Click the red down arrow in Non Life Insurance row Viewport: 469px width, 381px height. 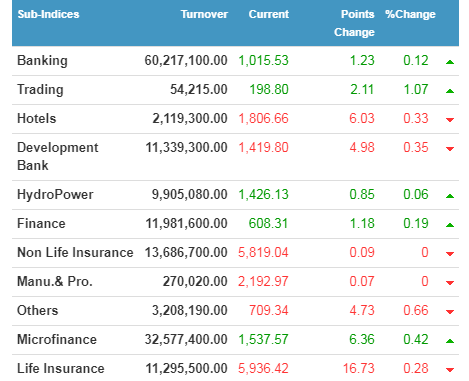(450, 254)
